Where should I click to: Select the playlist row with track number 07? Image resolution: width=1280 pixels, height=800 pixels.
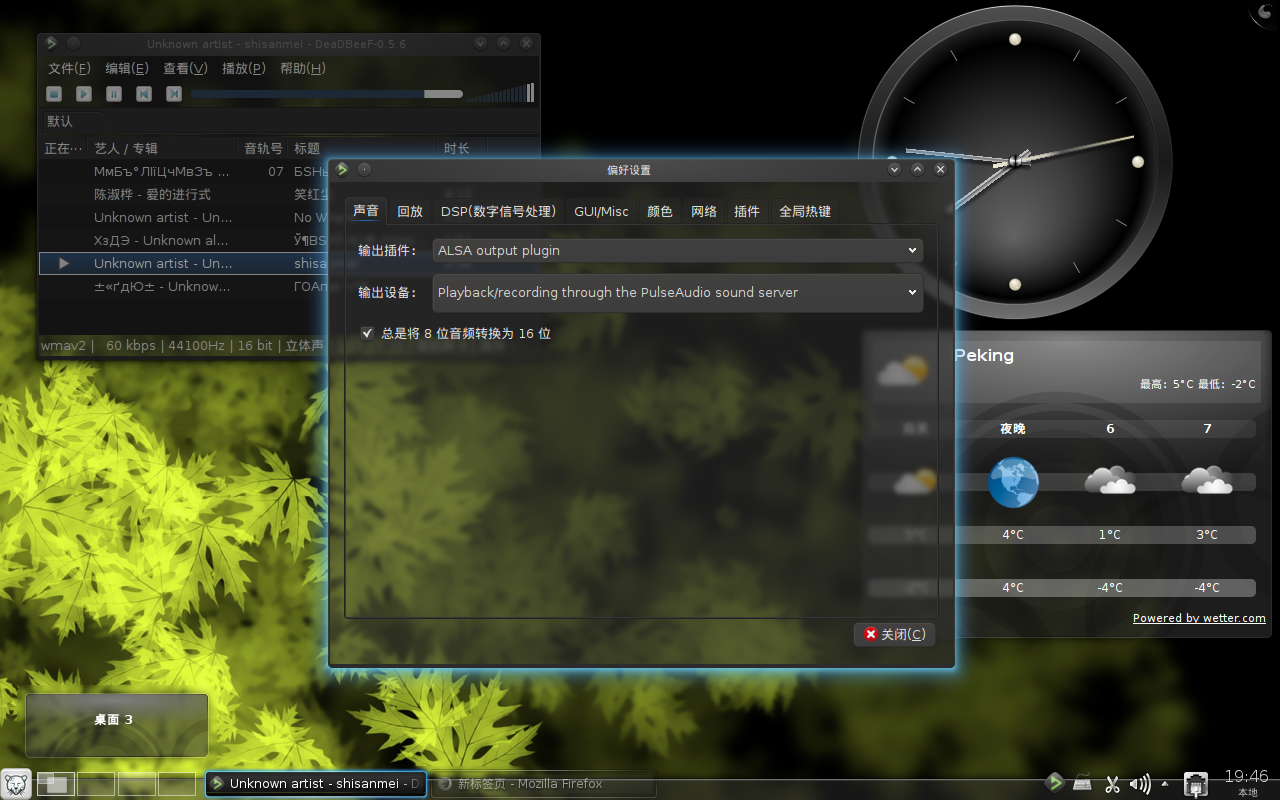184,172
